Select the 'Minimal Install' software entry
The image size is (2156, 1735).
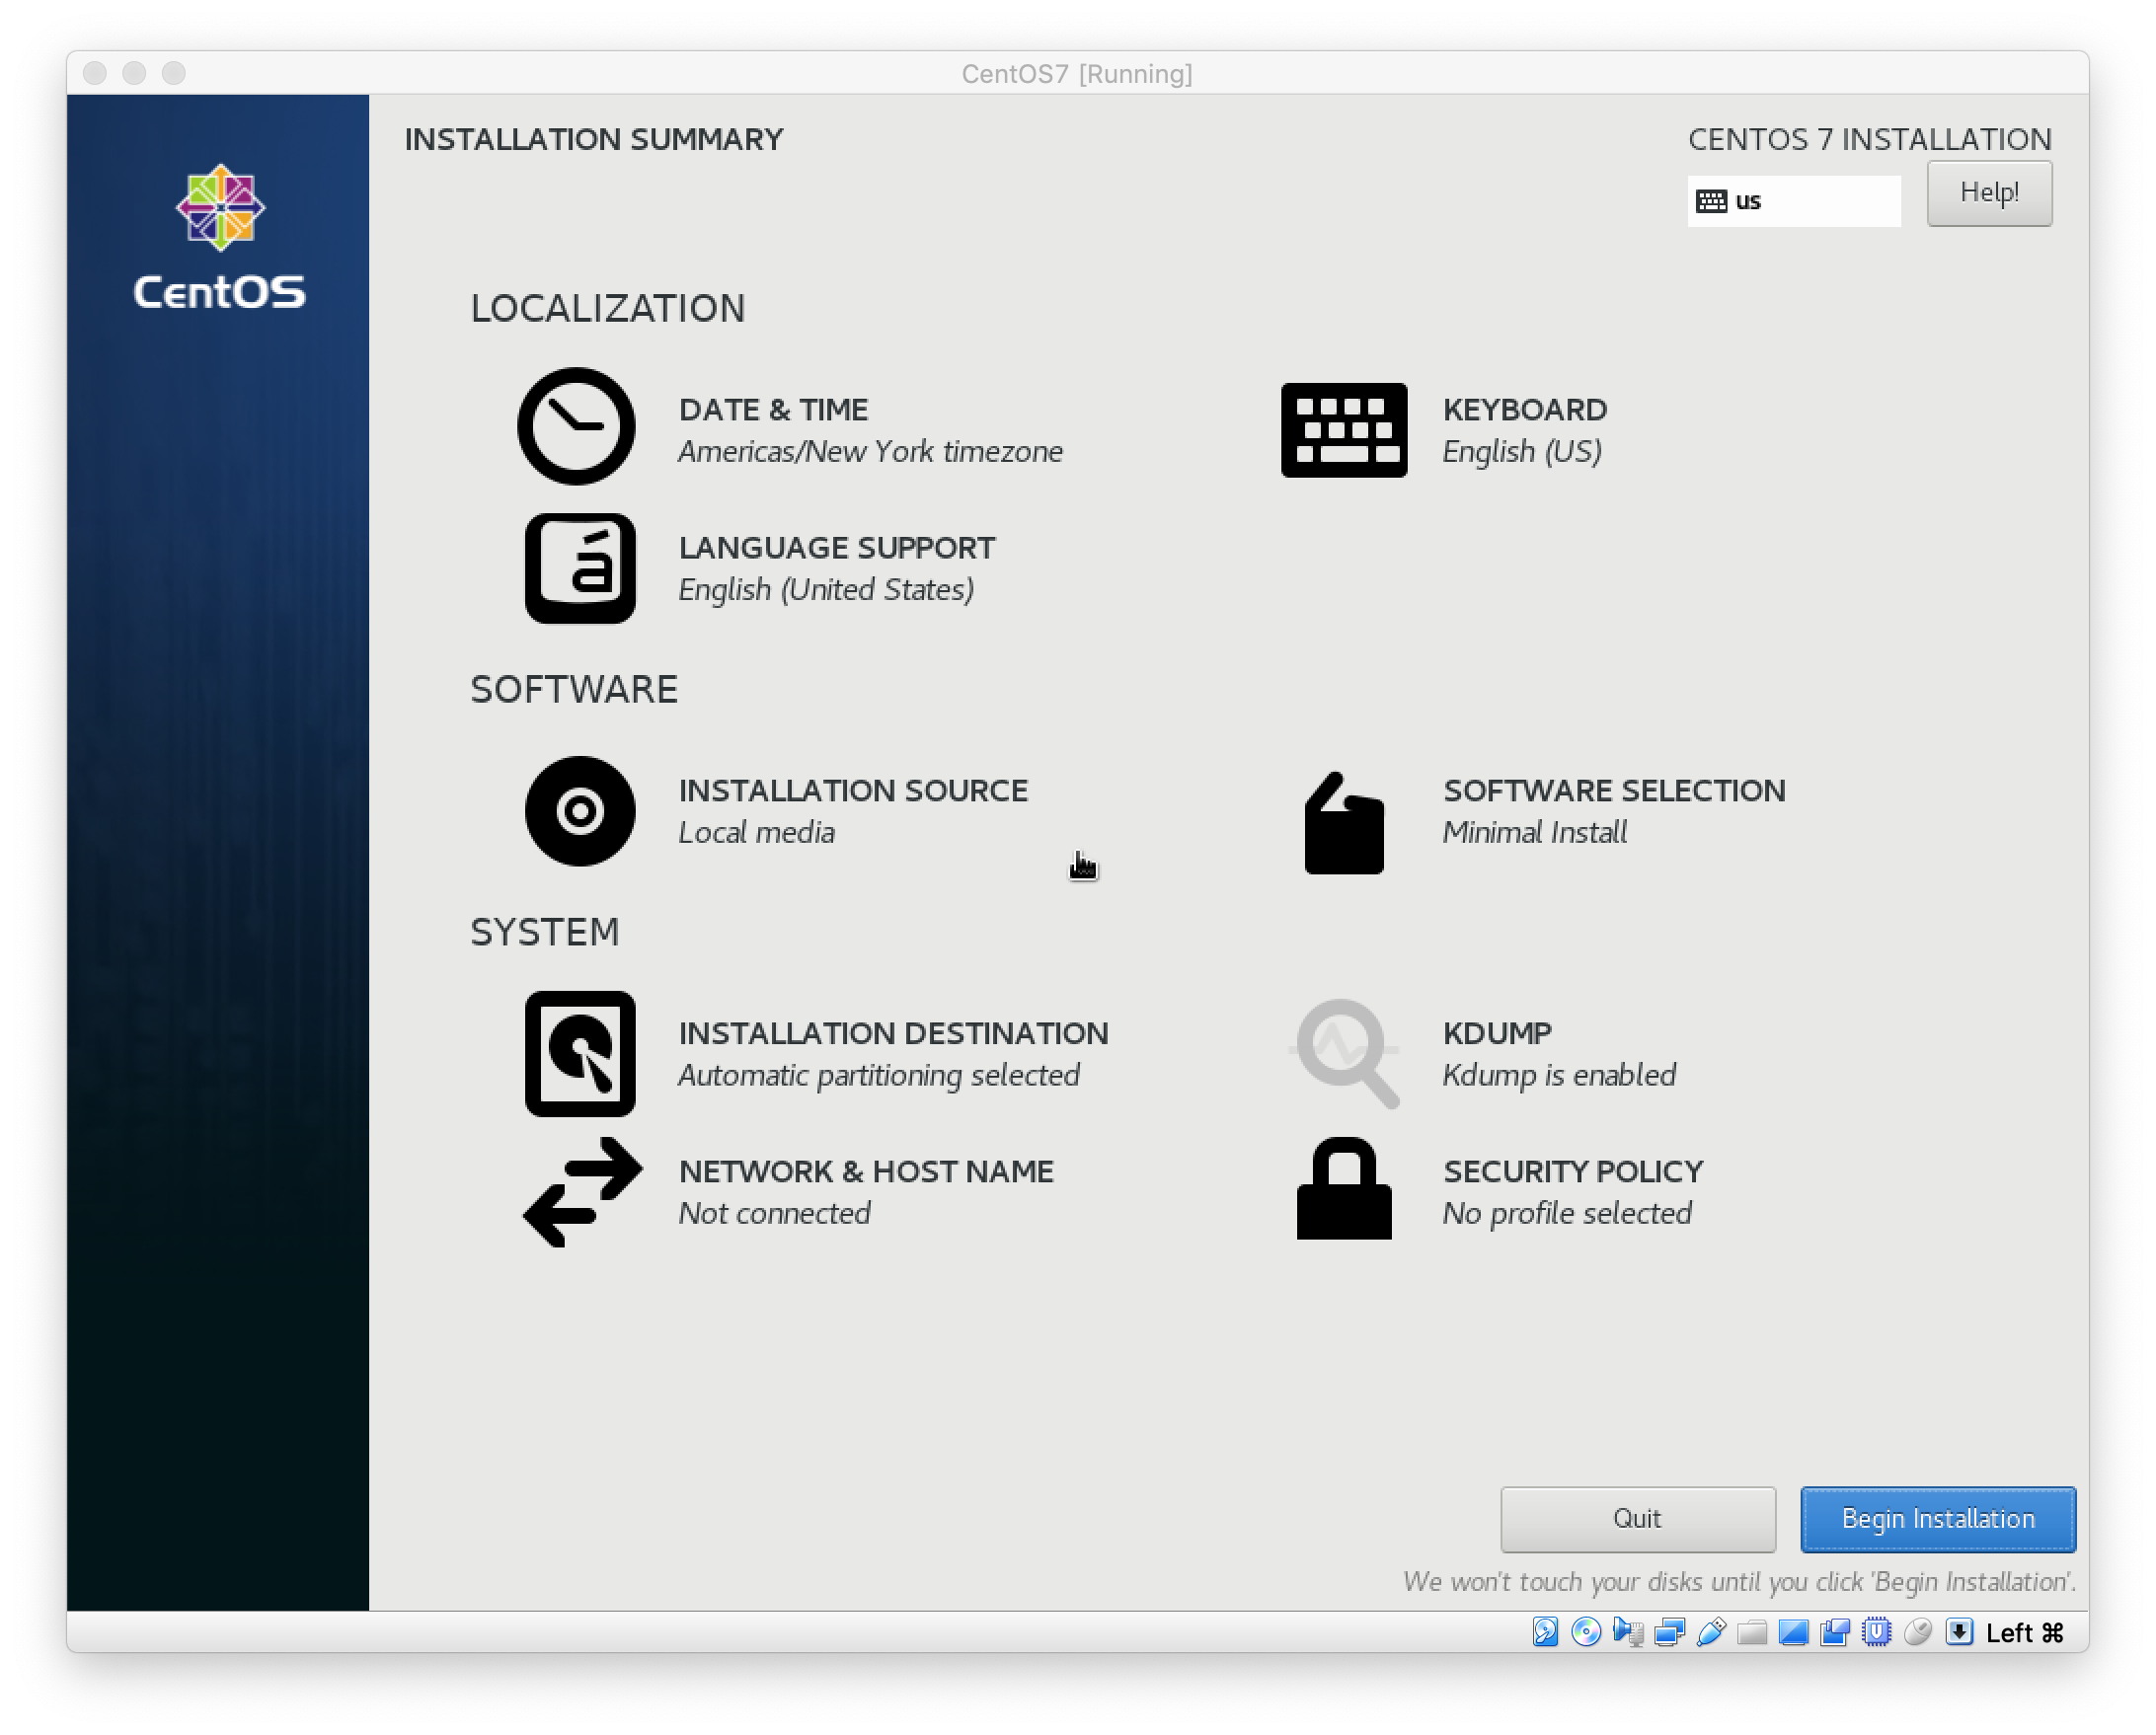click(1534, 833)
